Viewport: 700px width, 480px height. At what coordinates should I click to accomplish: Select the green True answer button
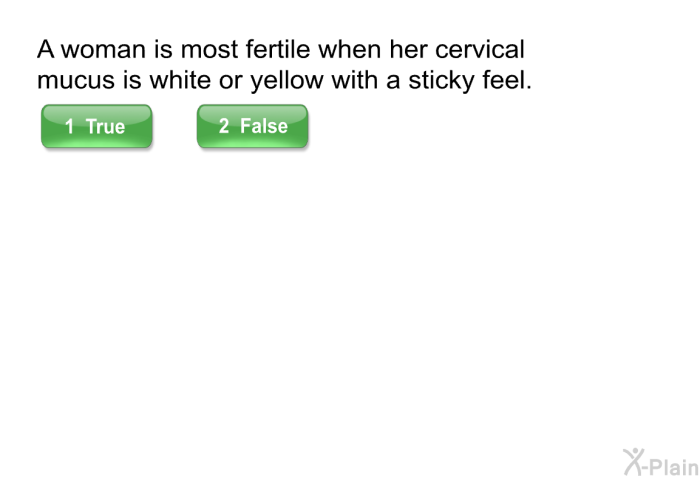coord(96,126)
